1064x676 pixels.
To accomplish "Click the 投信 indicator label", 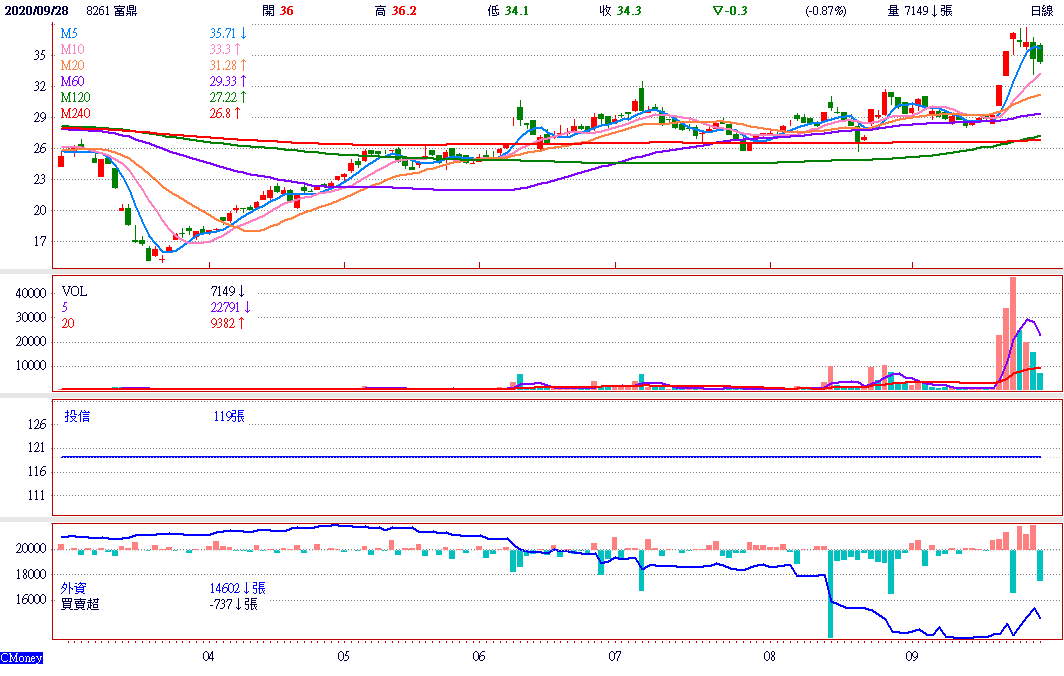I will pos(77,416).
